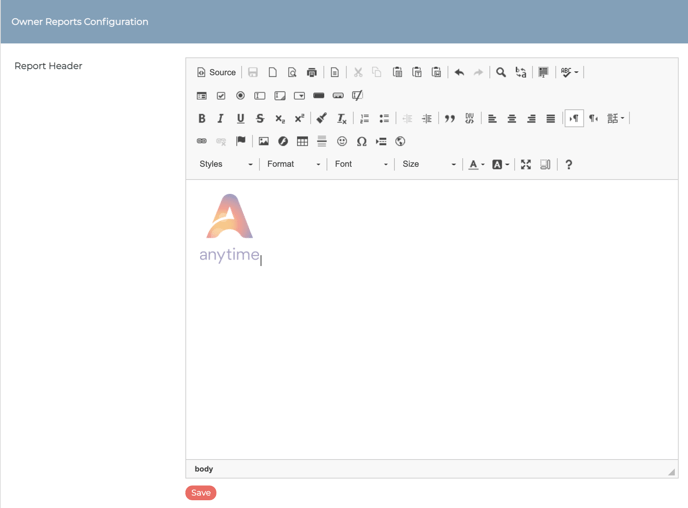This screenshot has width=688, height=508.
Task: Click the New Page icon
Action: pos(272,72)
